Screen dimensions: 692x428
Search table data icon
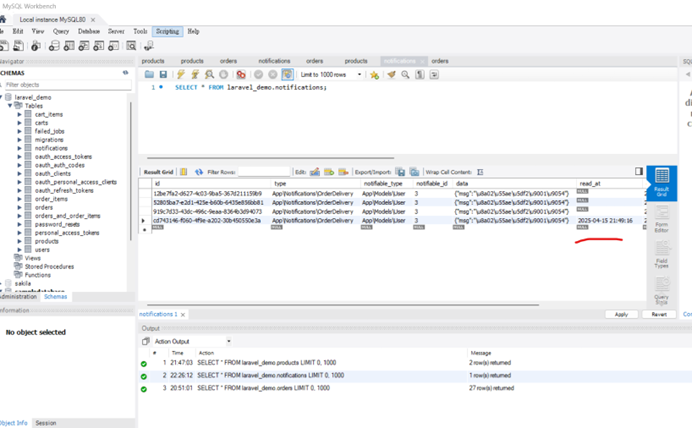point(131,45)
